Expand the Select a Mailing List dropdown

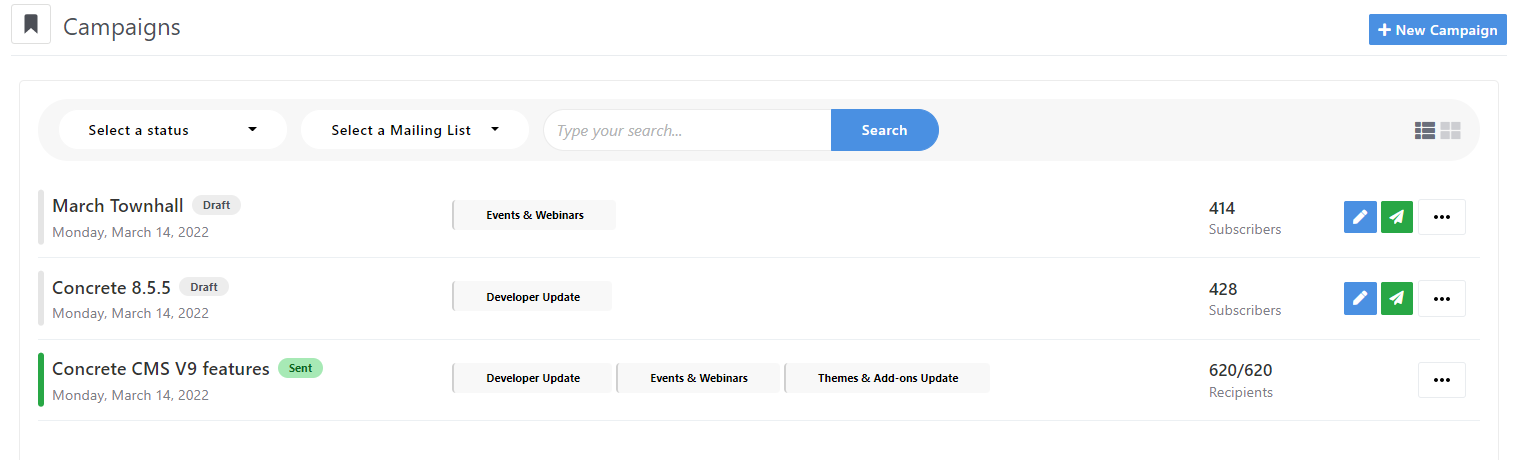[414, 130]
